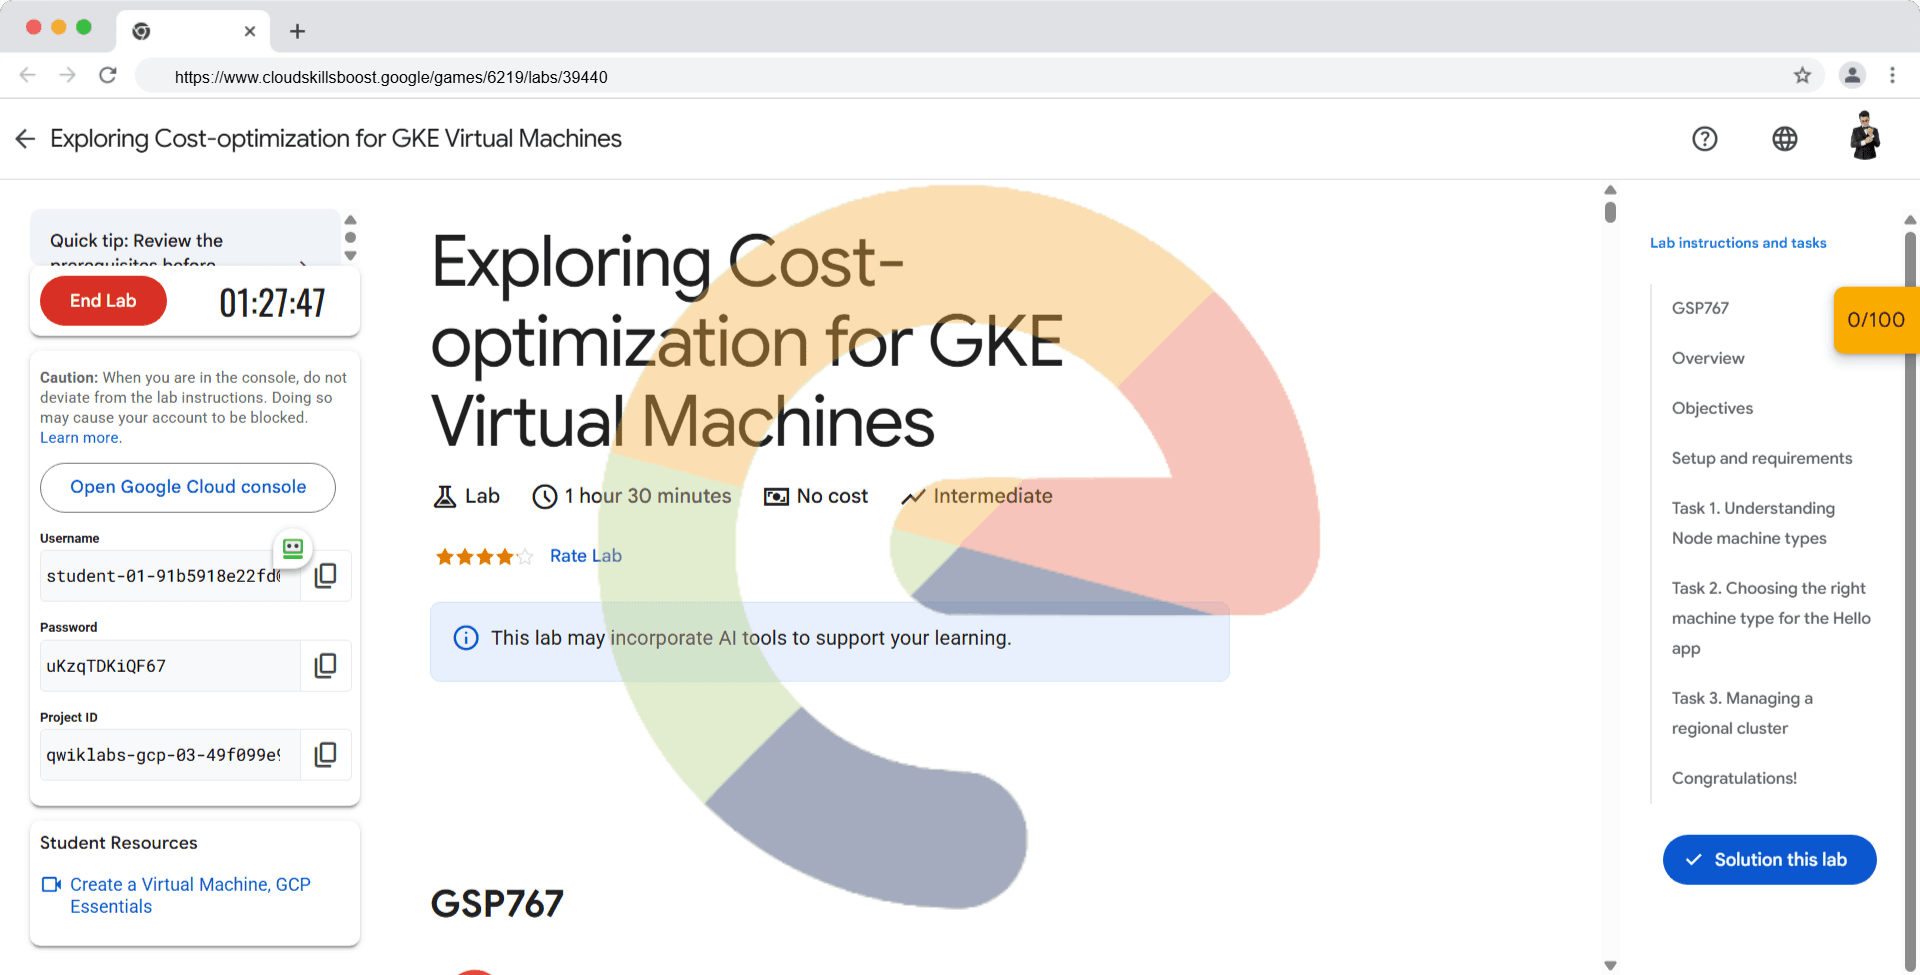Viewport: 1920px width, 975px height.
Task: Jump to Objectives in the outline
Action: click(x=1712, y=408)
